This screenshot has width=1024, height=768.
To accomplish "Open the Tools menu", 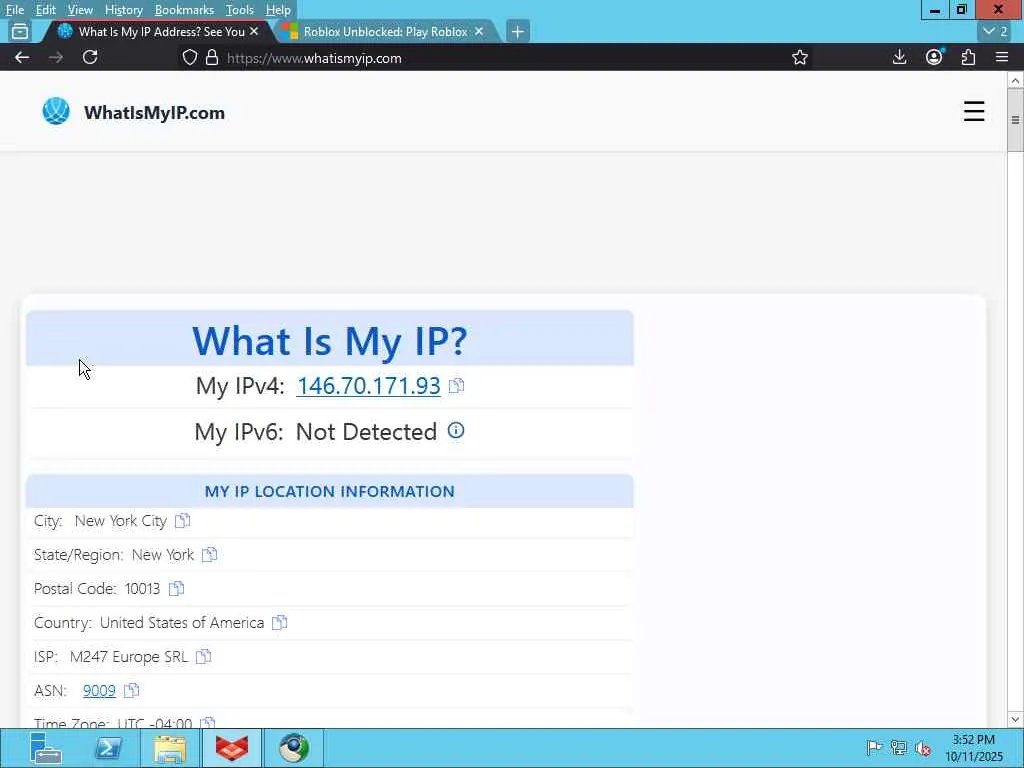I will point(240,10).
